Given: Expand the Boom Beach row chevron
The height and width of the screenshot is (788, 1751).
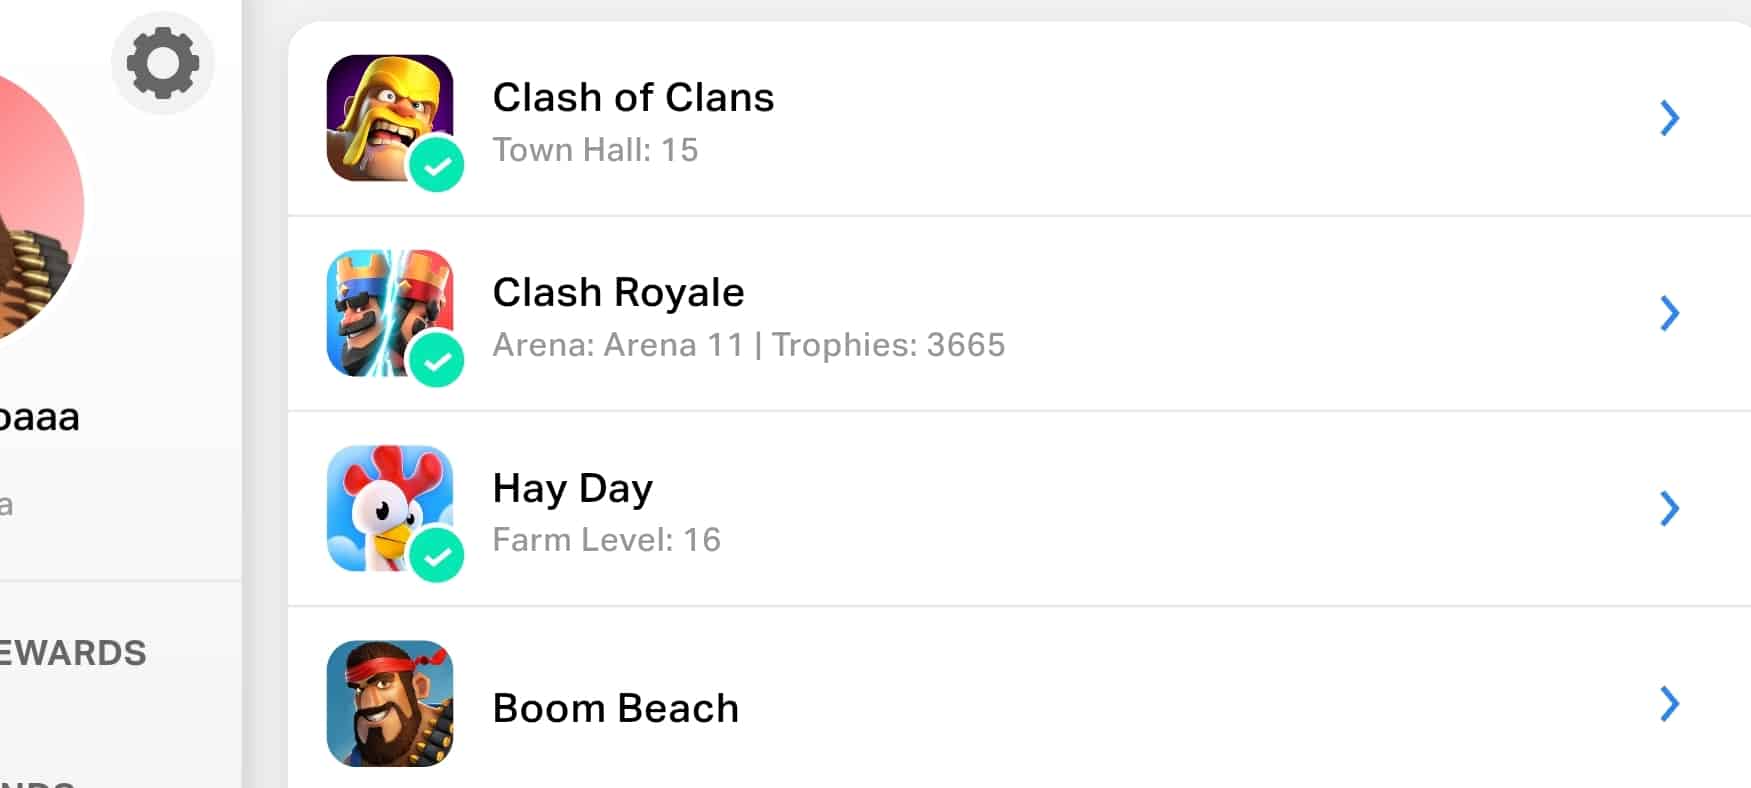Looking at the screenshot, I should (1669, 704).
